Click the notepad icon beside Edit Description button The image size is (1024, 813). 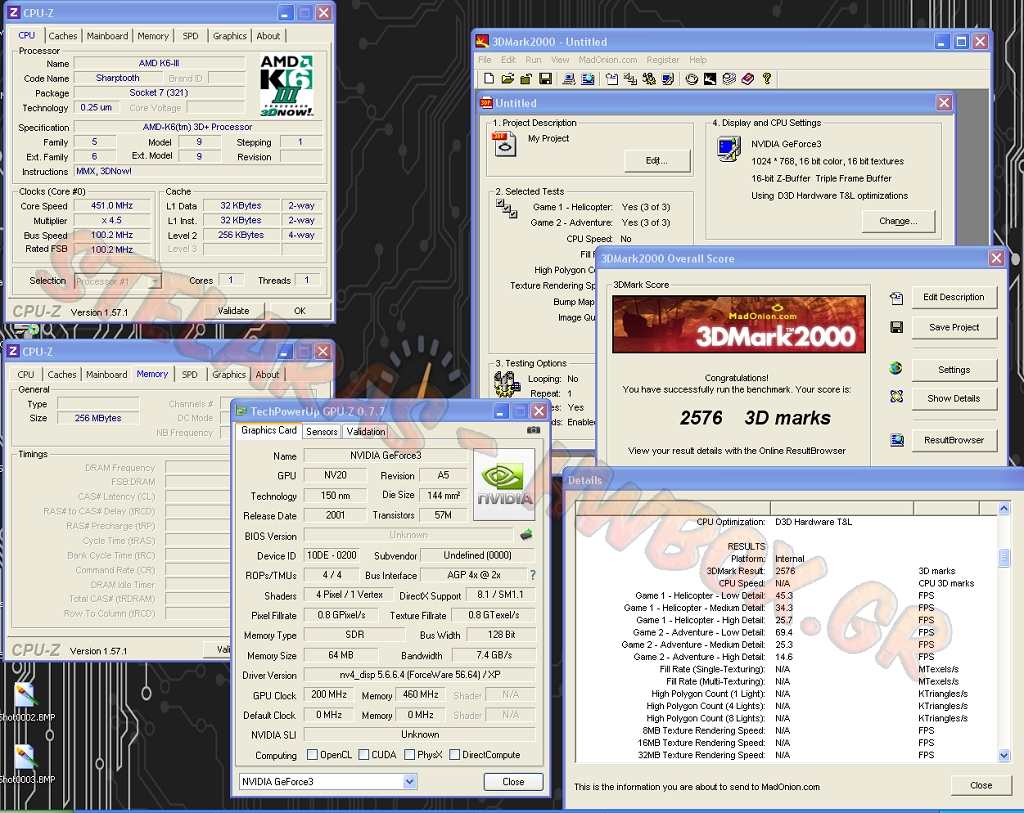pos(897,298)
